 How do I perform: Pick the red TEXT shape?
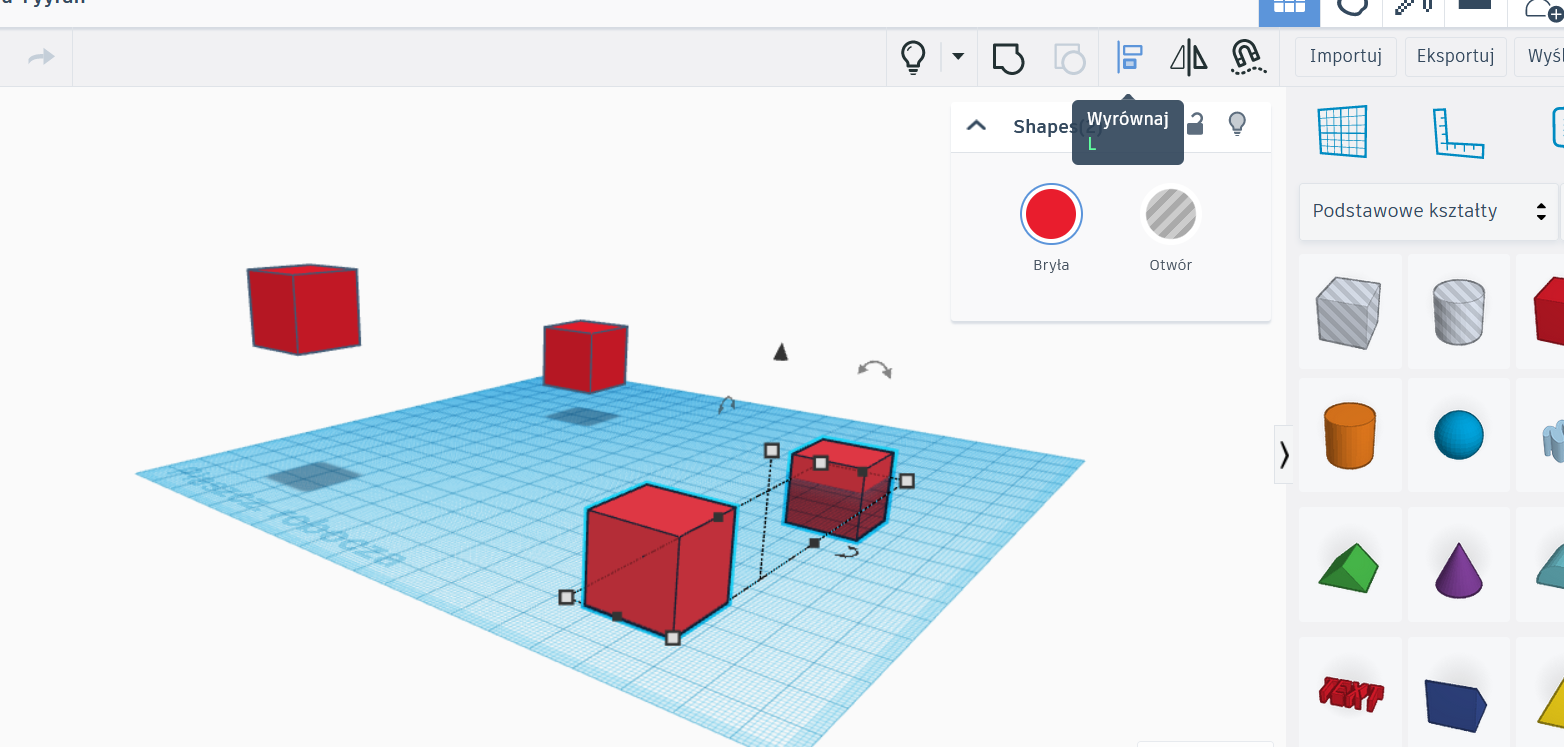pyautogui.click(x=1350, y=694)
